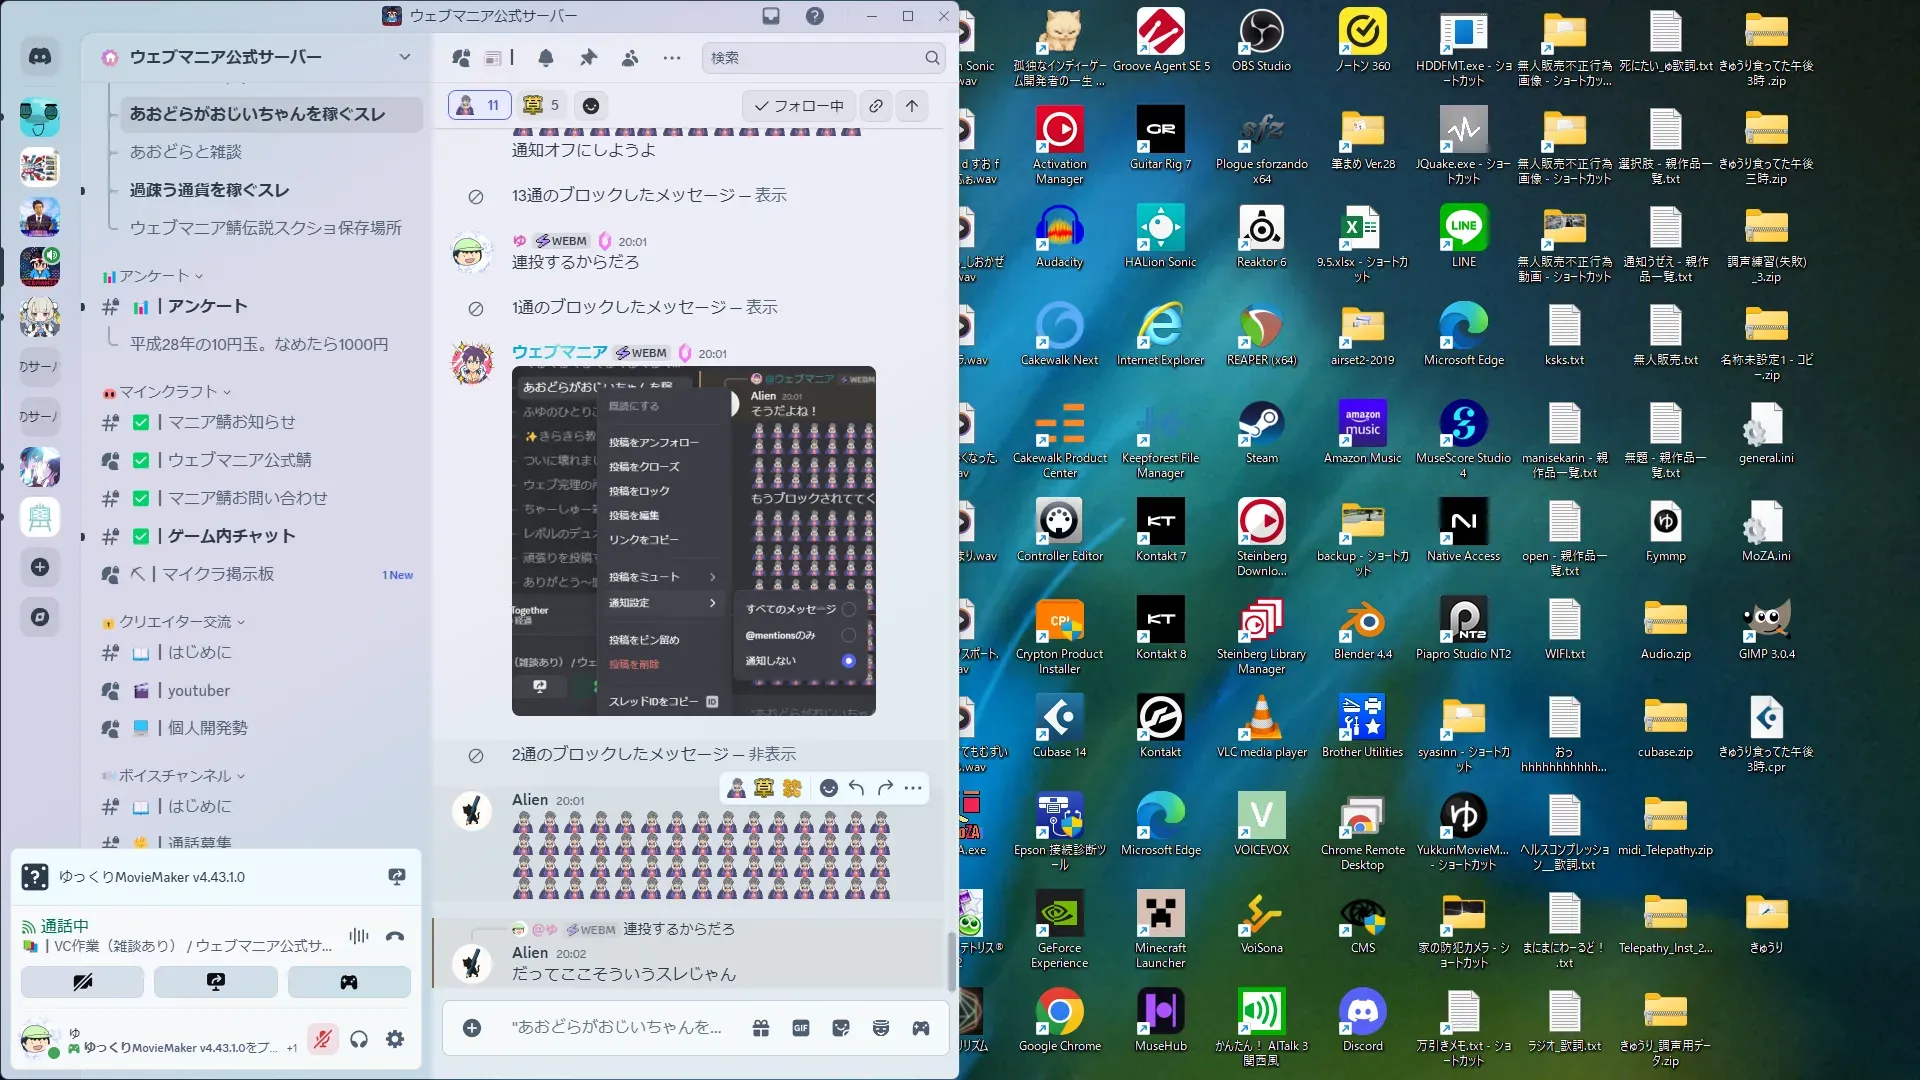Click the GIF picker icon in message box

point(801,1028)
